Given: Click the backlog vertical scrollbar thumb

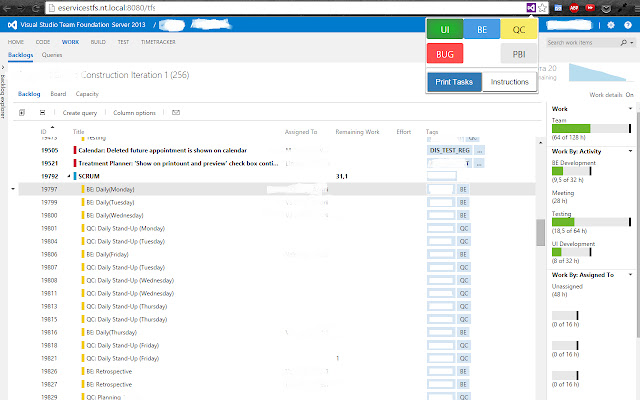Looking at the screenshot, I should pyautogui.click(x=540, y=233).
